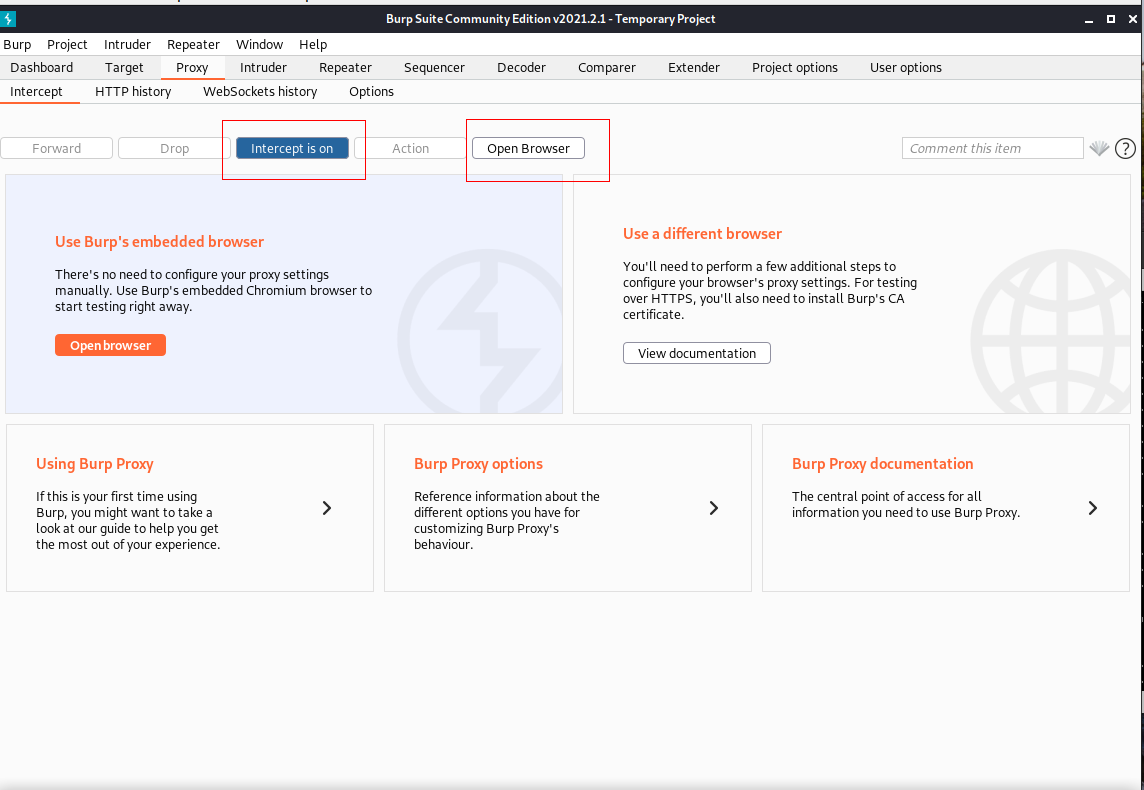Click the Use a different browser heading
The height and width of the screenshot is (790, 1144).
coord(703,233)
